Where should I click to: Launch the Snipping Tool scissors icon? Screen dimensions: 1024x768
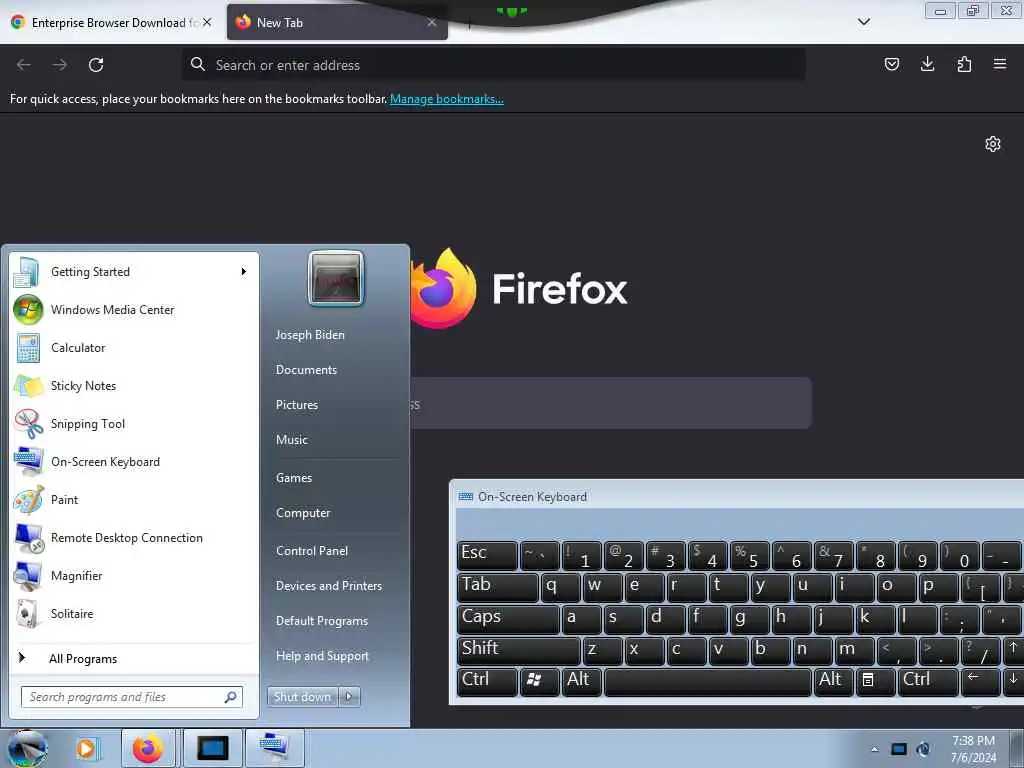pyautogui.click(x=29, y=424)
